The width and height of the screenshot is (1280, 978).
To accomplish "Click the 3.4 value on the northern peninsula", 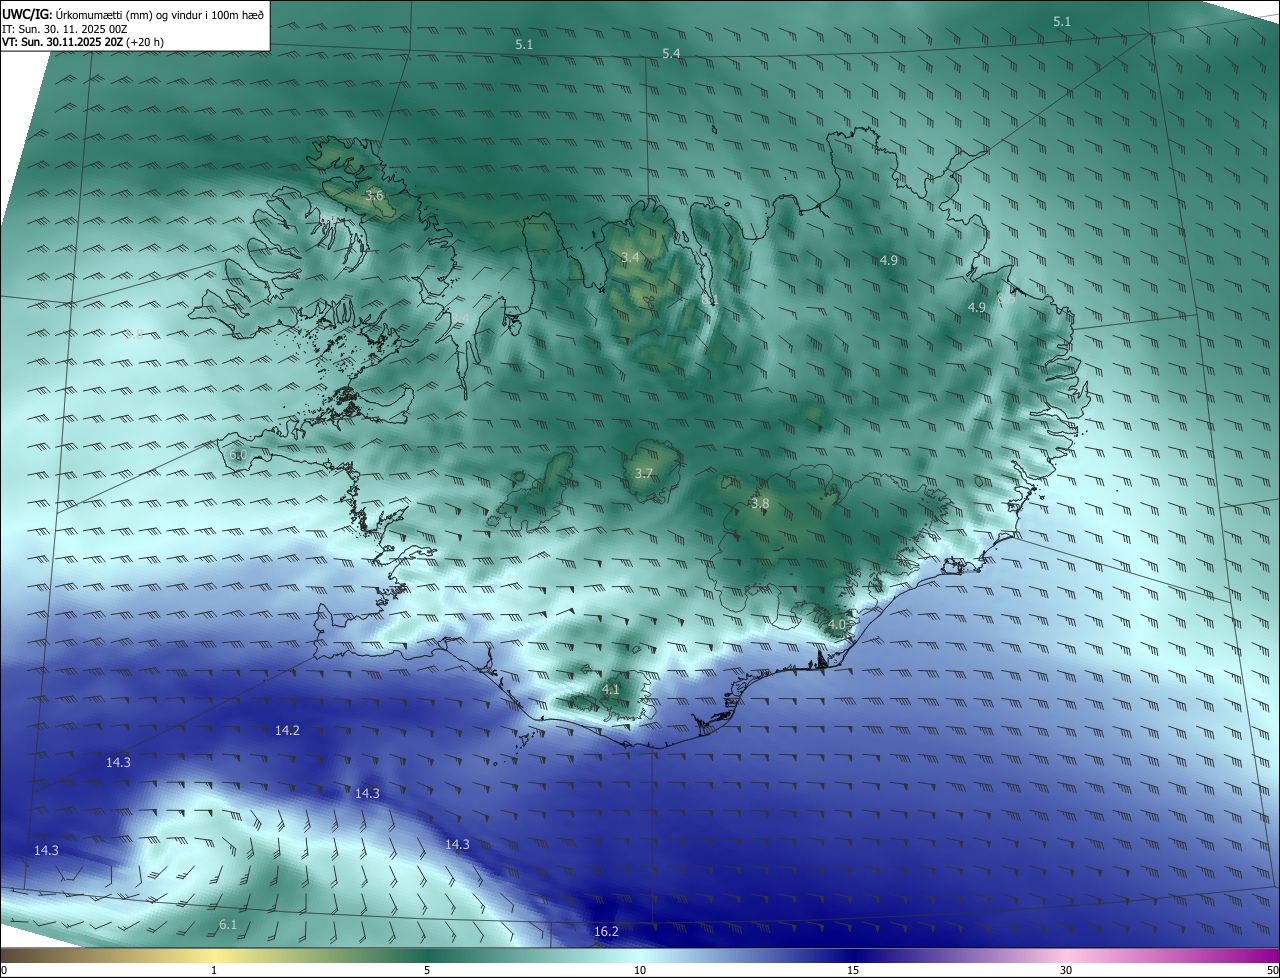I will point(630,258).
